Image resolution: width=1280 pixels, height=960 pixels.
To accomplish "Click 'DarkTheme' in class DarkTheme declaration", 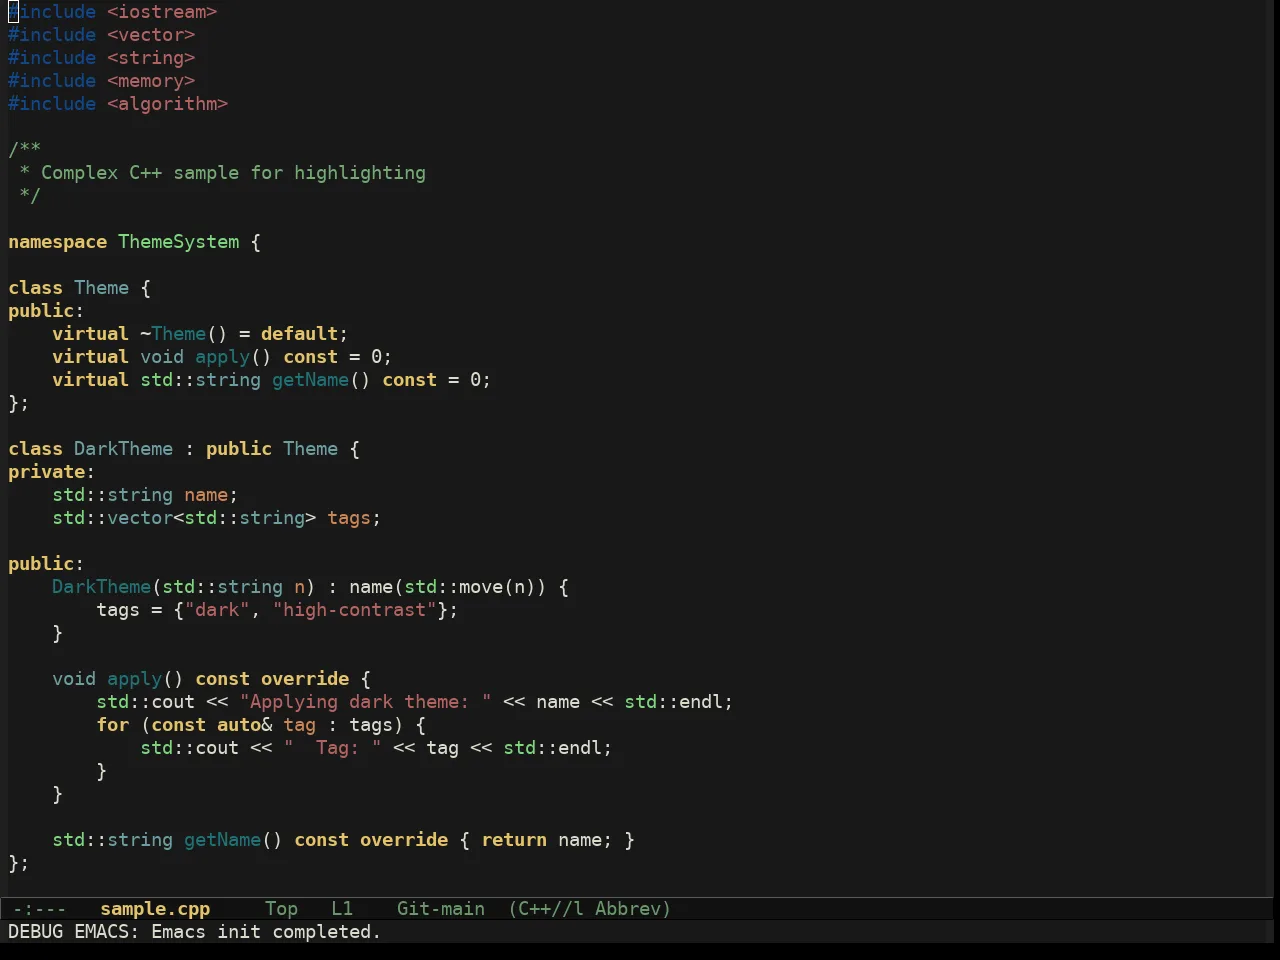I will [123, 449].
